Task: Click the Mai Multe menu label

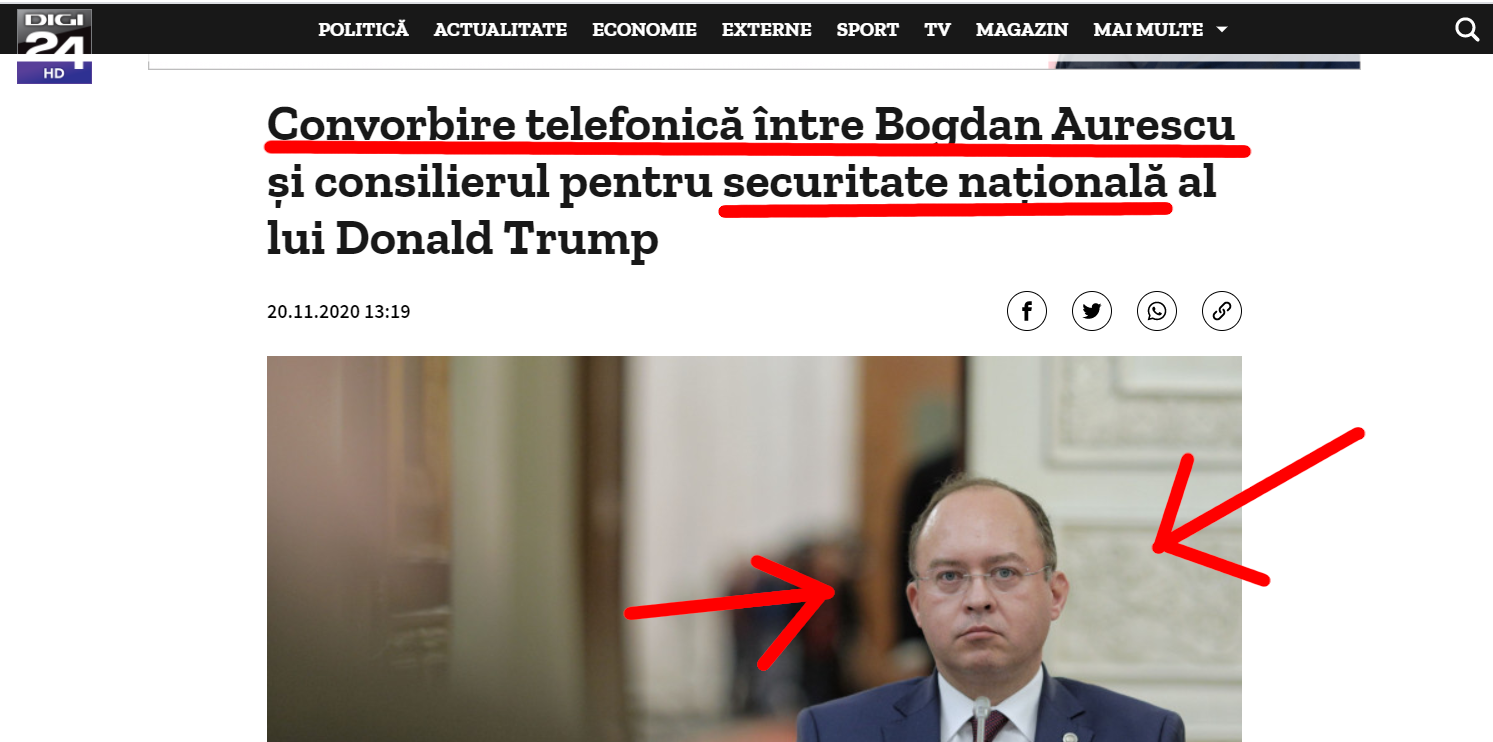Action: coord(1148,30)
